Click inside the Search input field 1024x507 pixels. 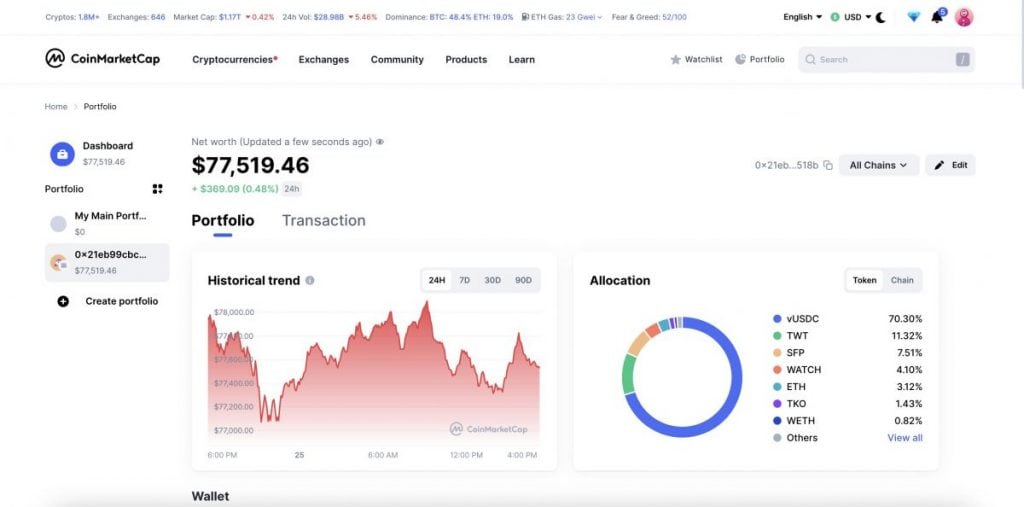tap(886, 59)
